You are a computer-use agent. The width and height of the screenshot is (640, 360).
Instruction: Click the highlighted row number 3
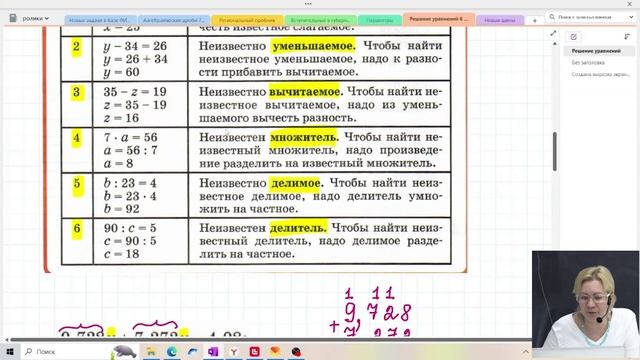[x=77, y=92]
